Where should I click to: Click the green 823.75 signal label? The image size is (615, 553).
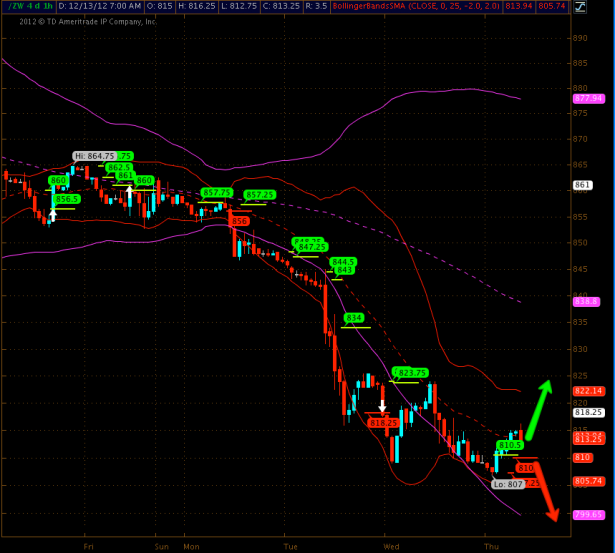pos(413,372)
